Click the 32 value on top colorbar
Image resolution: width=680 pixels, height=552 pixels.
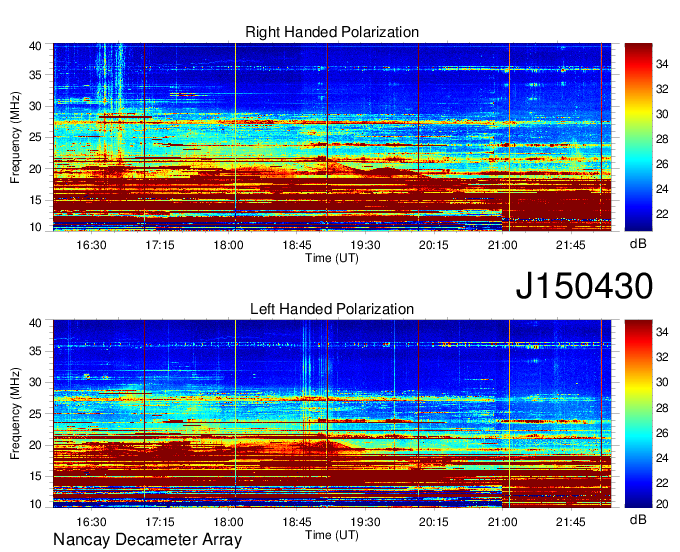[x=662, y=89]
